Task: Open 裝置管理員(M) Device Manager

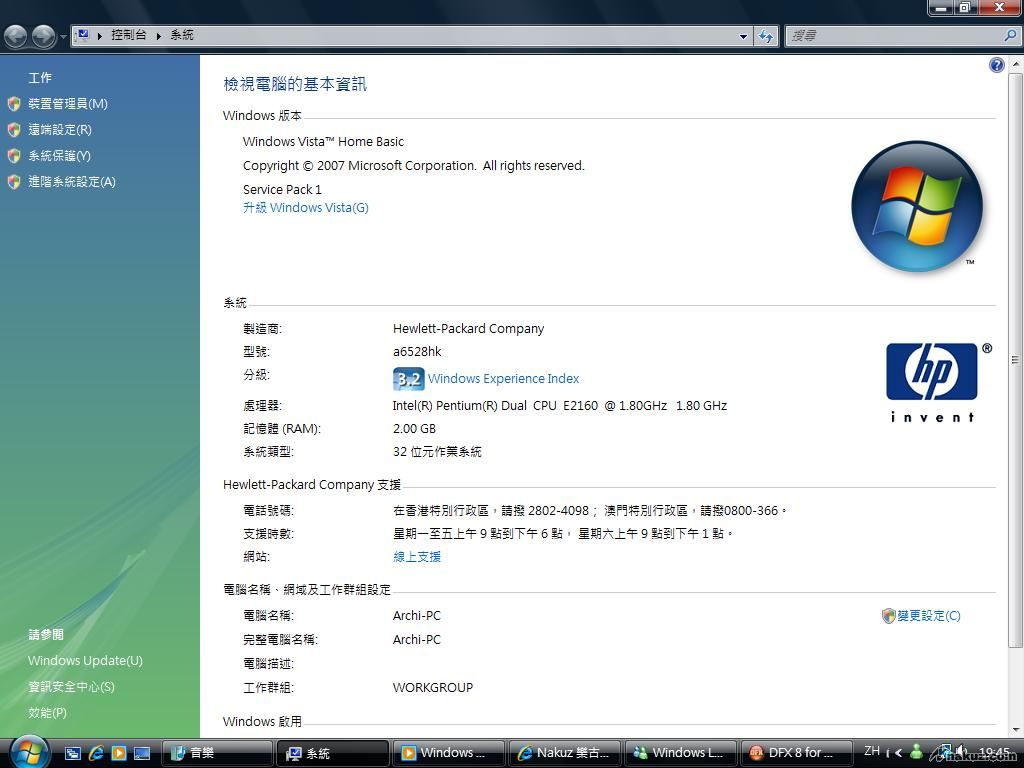Action: point(67,104)
